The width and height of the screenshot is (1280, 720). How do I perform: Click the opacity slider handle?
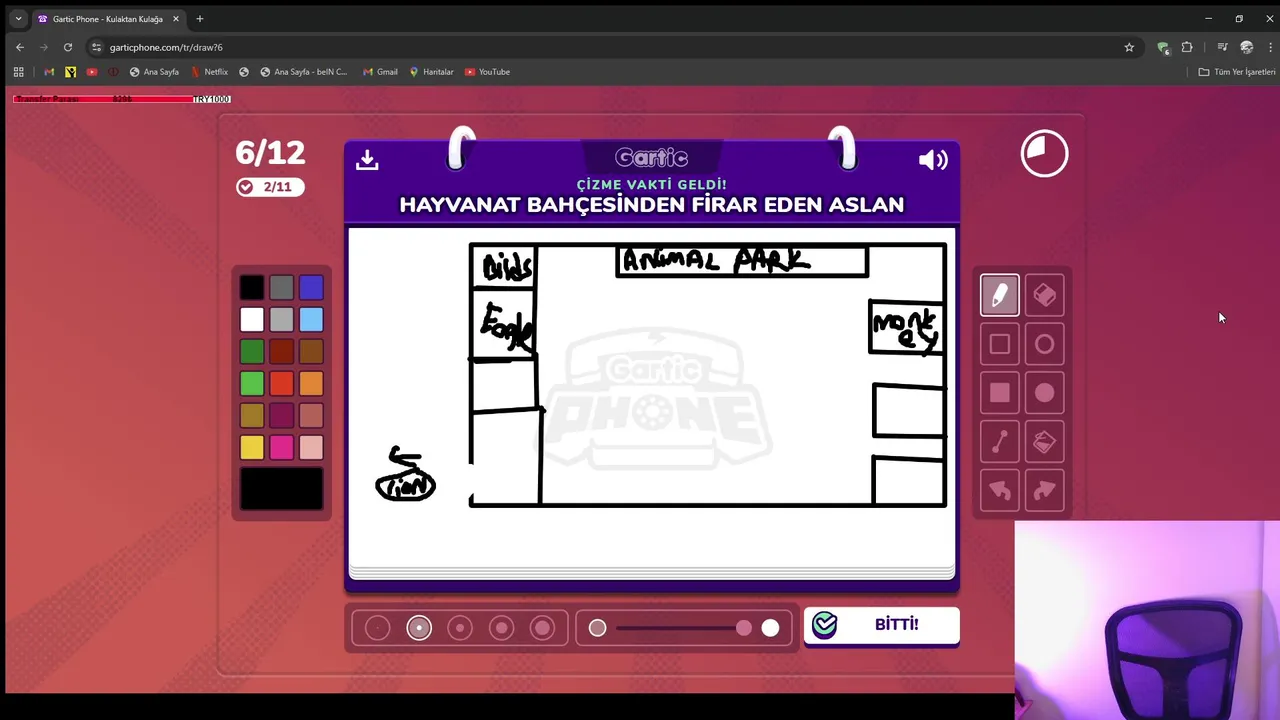point(744,628)
